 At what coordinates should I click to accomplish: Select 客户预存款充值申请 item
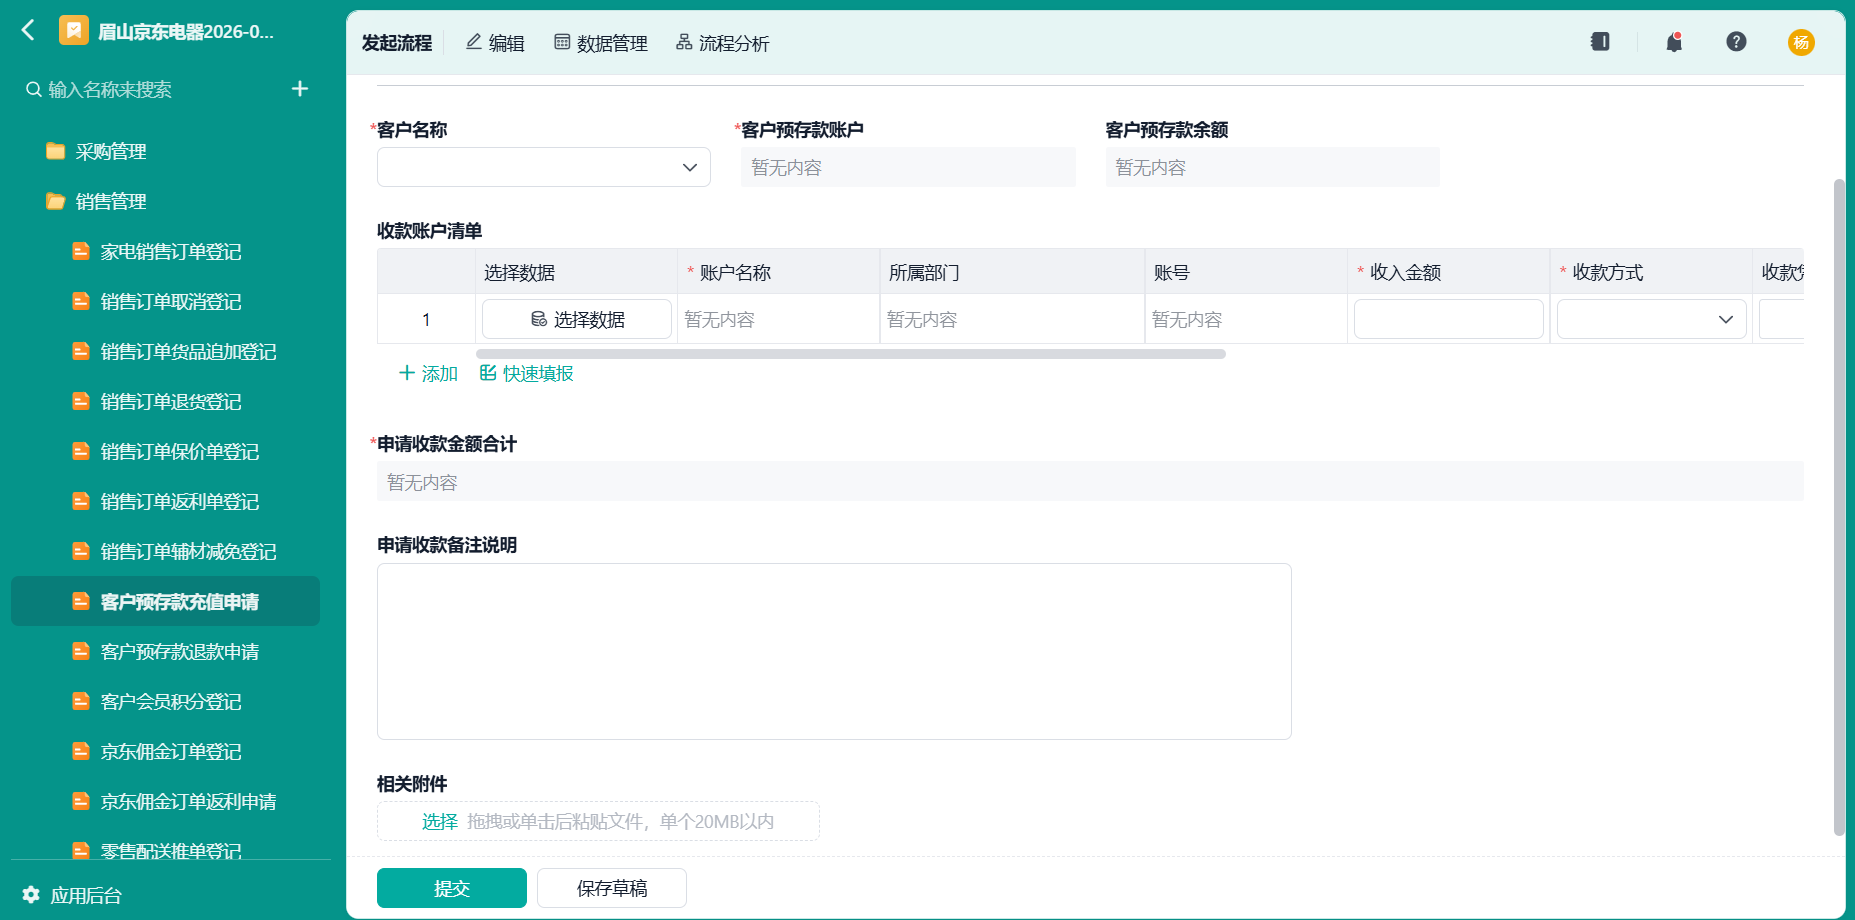click(x=165, y=601)
